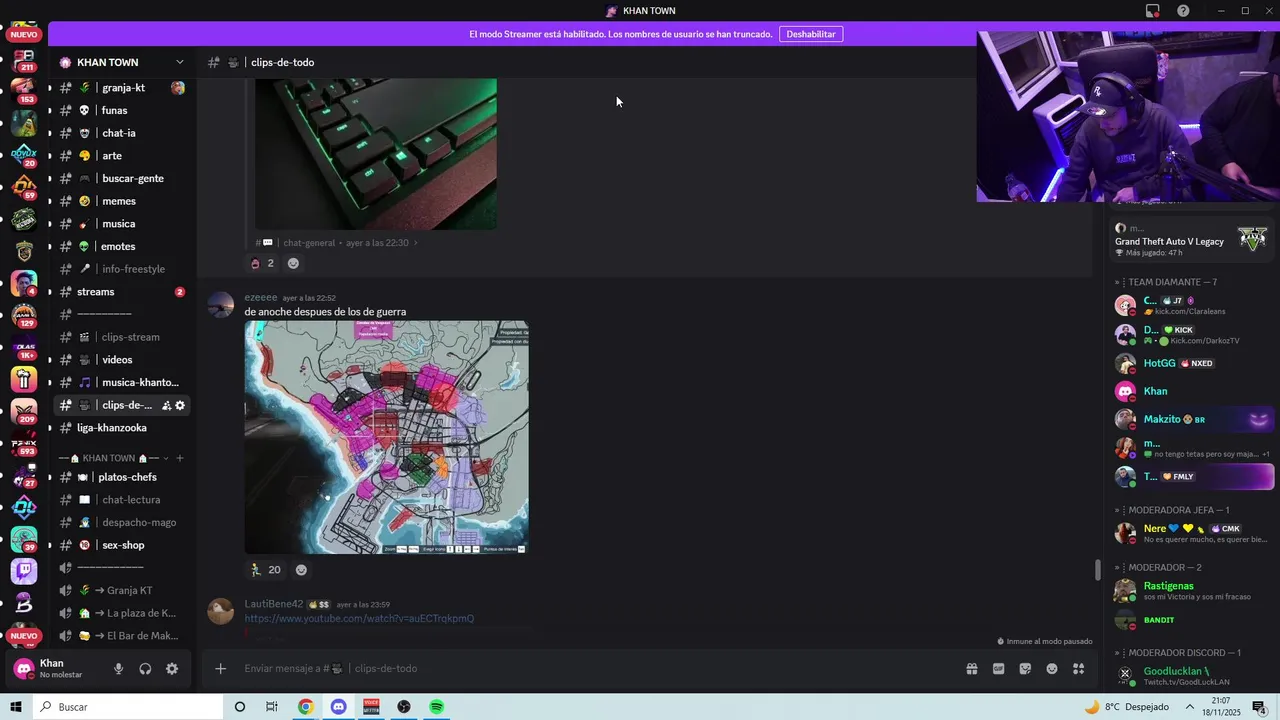The height and width of the screenshot is (720, 1280).
Task: Open the apps launcher icon in message bar
Action: 1079,669
